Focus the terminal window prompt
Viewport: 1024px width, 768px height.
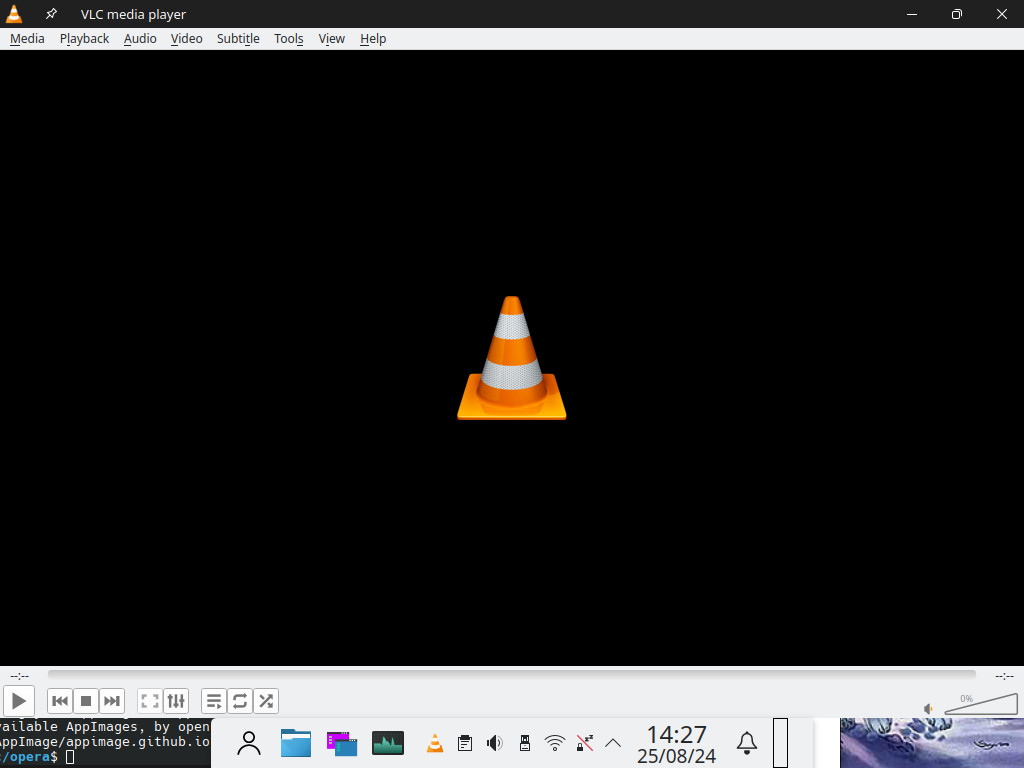point(104,743)
